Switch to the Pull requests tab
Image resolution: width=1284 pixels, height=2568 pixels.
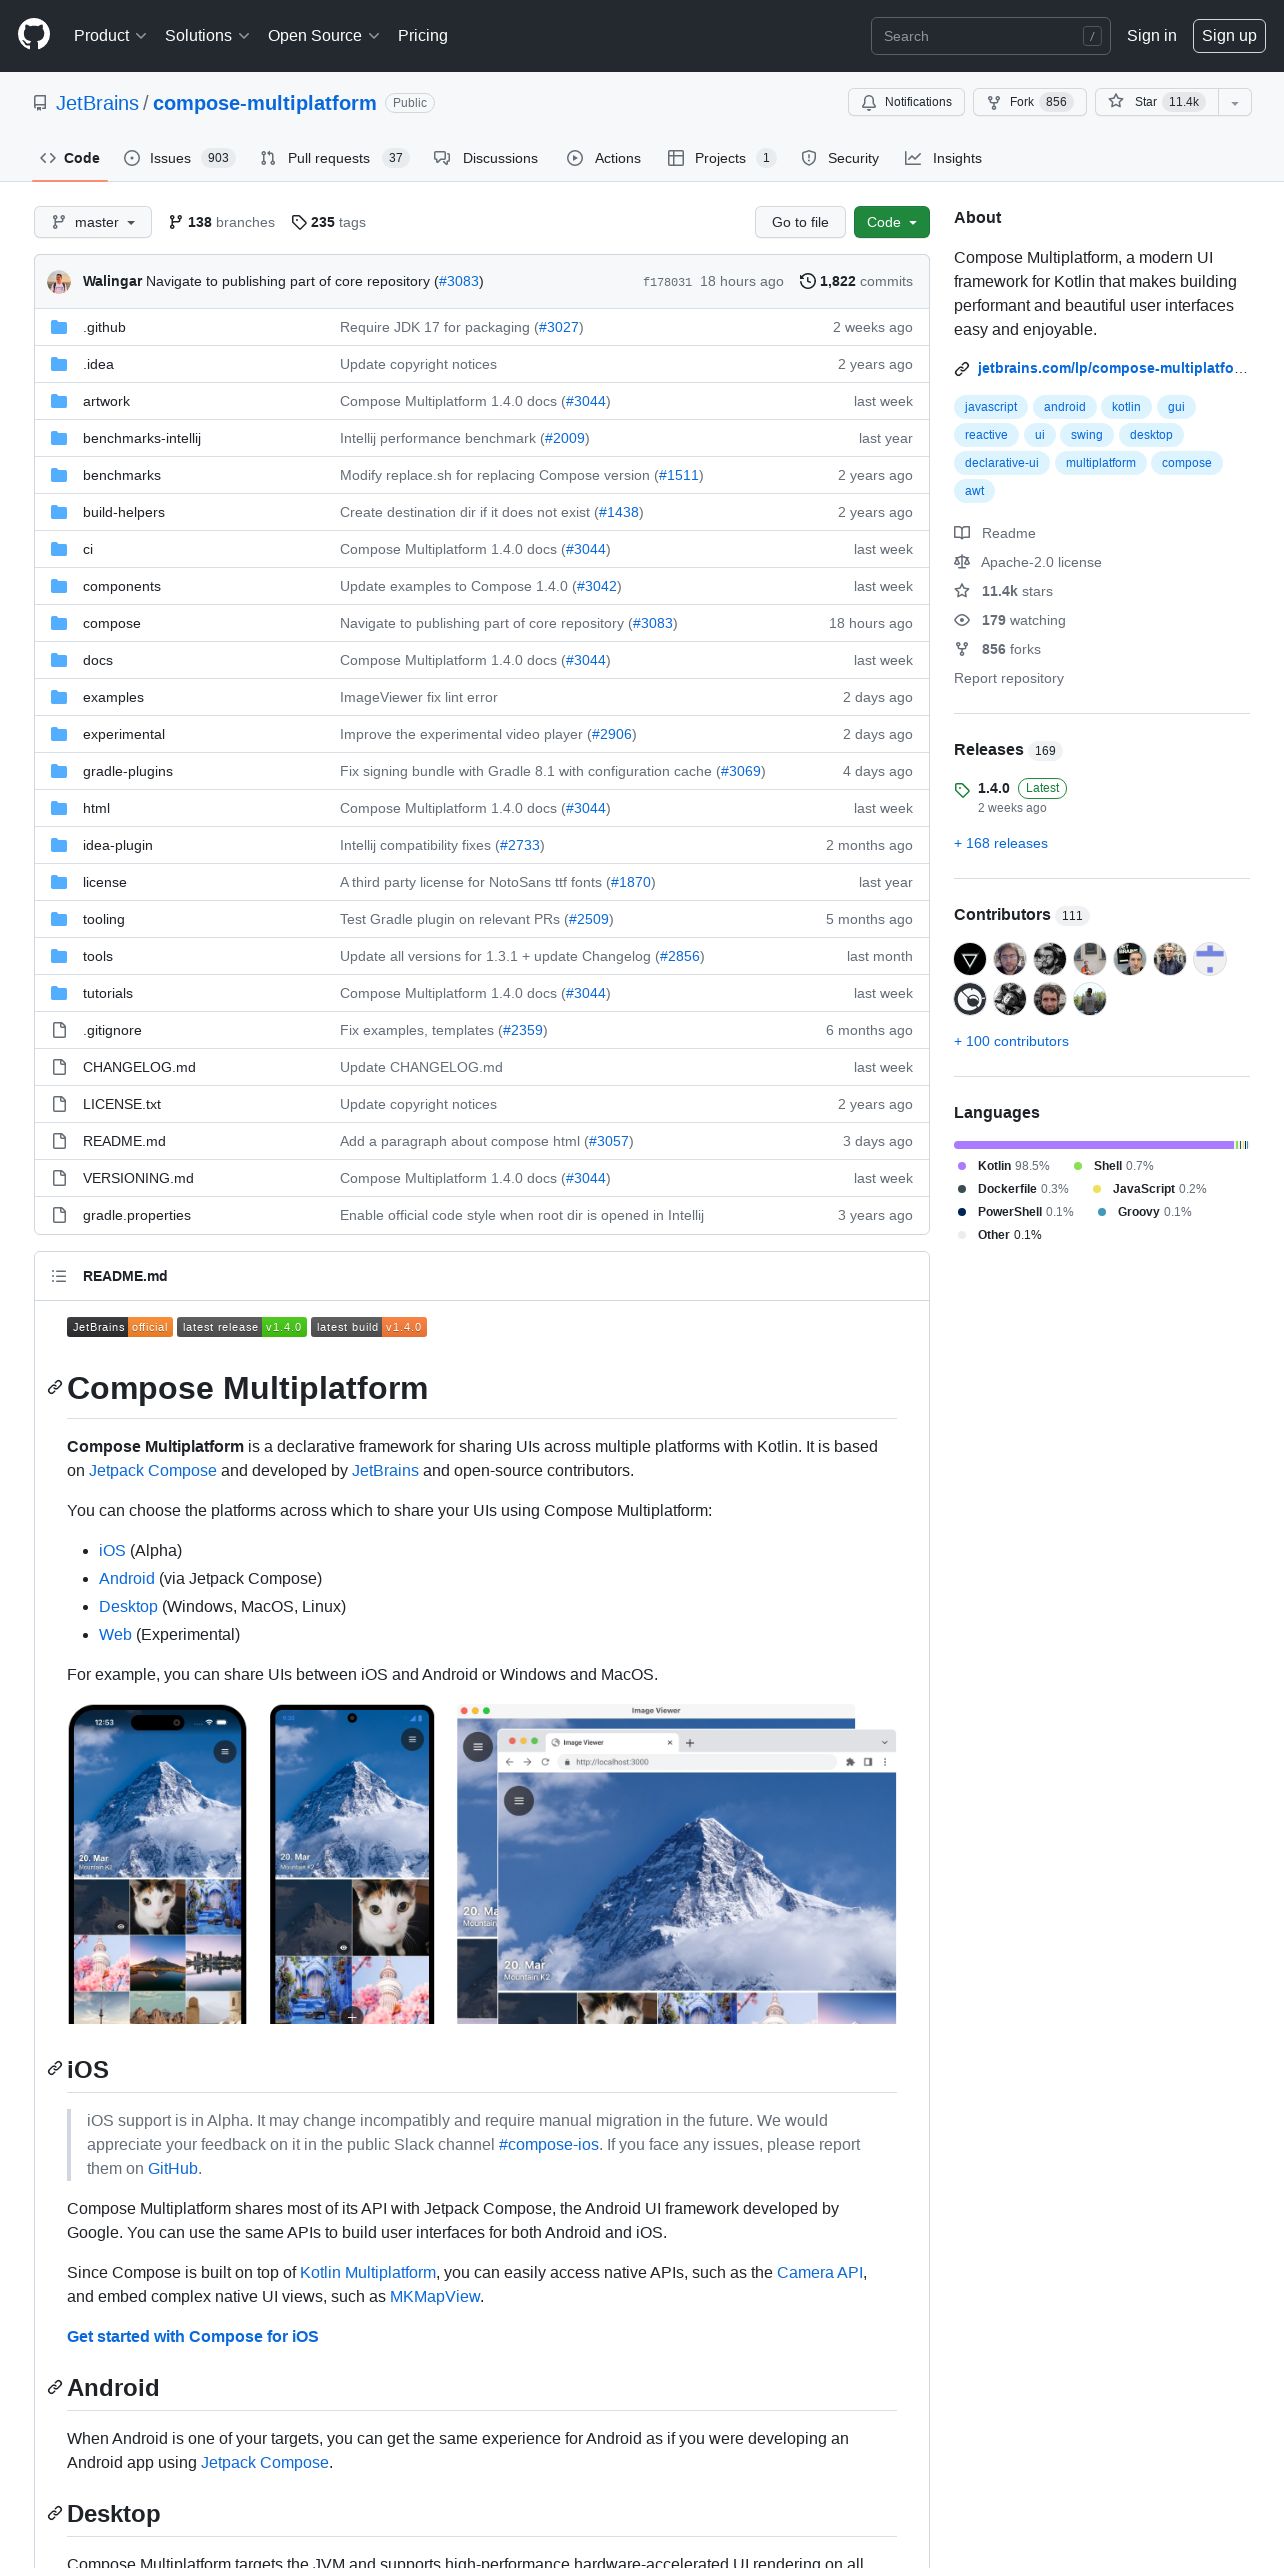tap(335, 158)
